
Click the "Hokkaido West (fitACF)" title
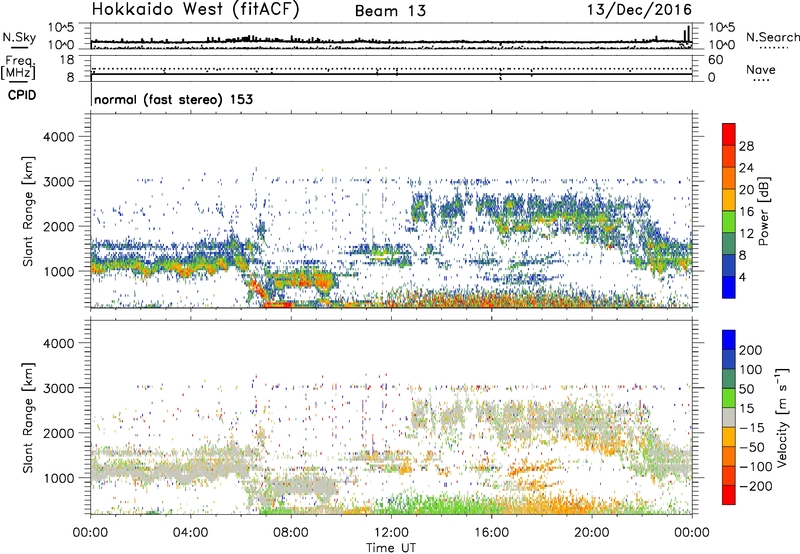[195, 10]
